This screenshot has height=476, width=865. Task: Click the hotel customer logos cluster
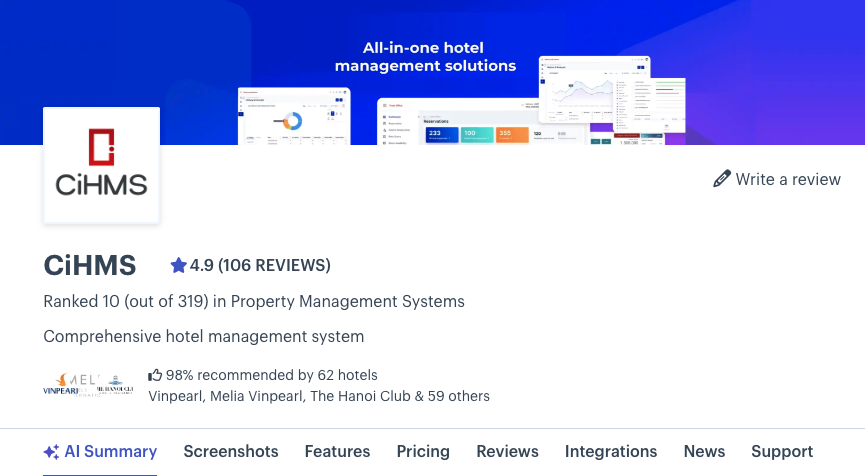[88, 385]
